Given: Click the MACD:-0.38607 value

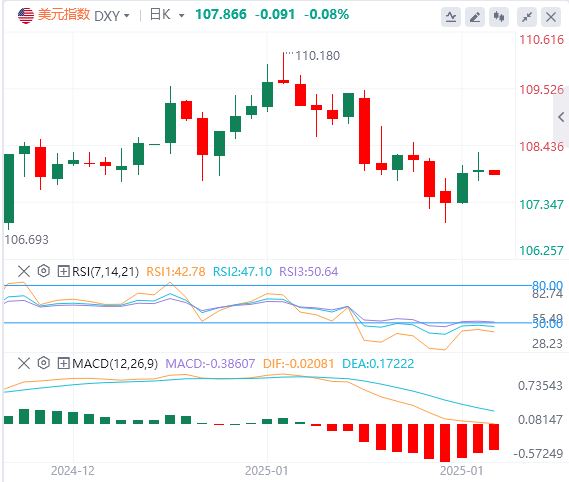Looking at the screenshot, I should pos(210,363).
